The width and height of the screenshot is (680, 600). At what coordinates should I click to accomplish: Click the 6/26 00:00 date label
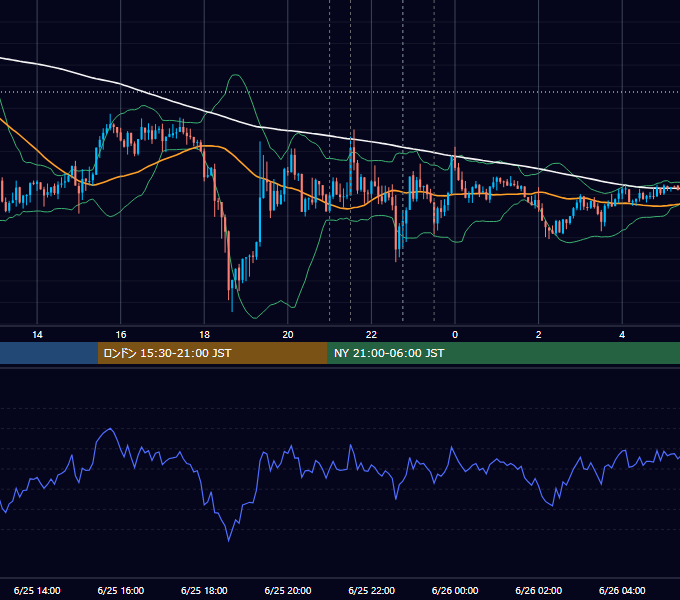455,590
